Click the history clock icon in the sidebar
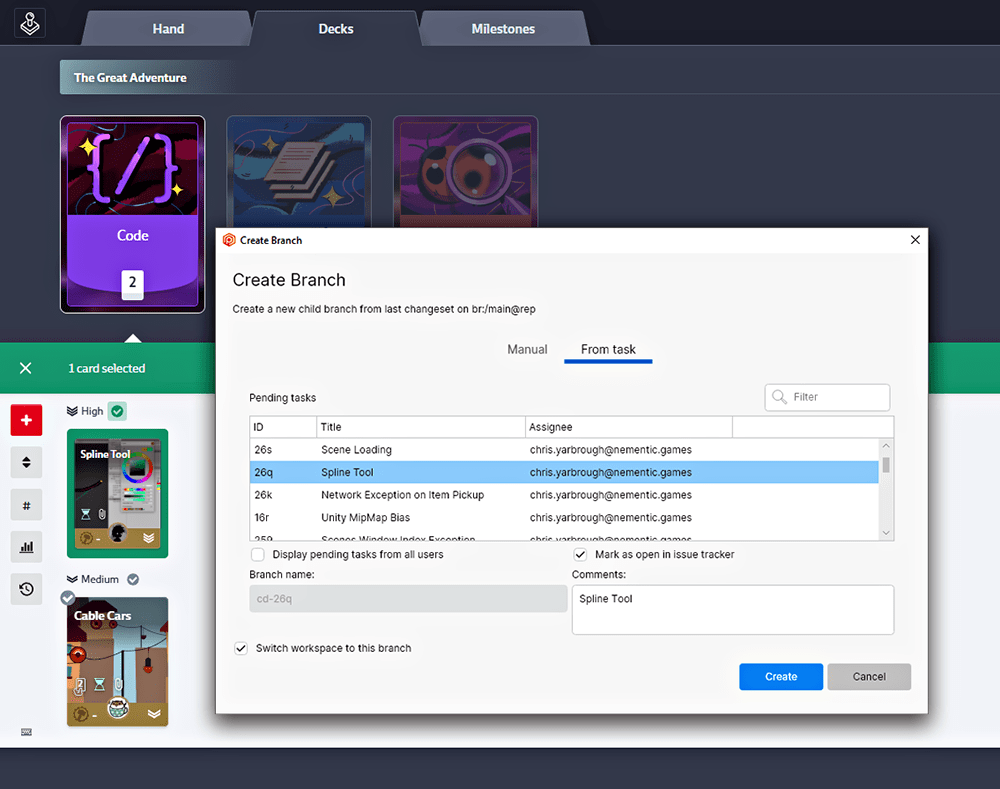This screenshot has height=789, width=1000. click(26, 589)
